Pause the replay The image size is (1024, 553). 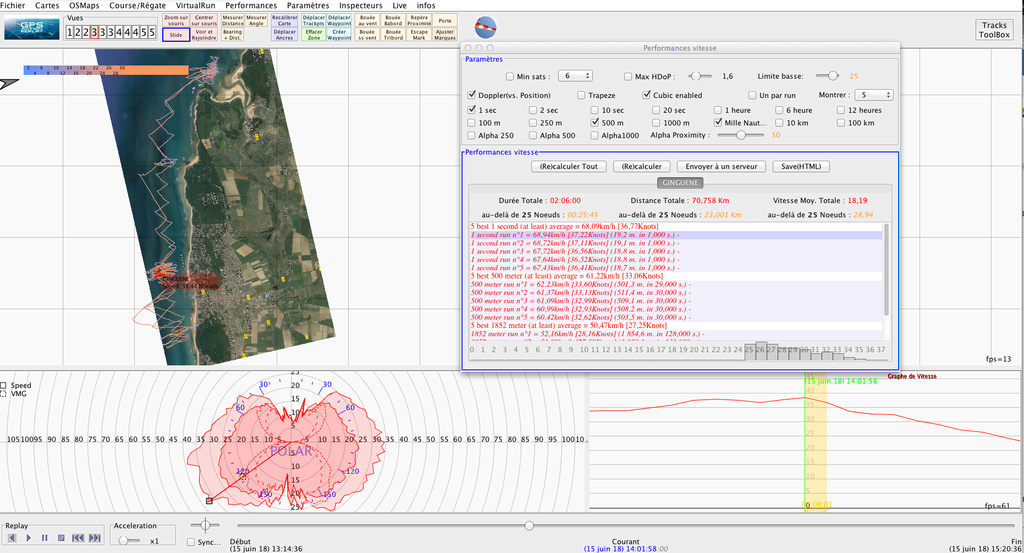[44, 538]
